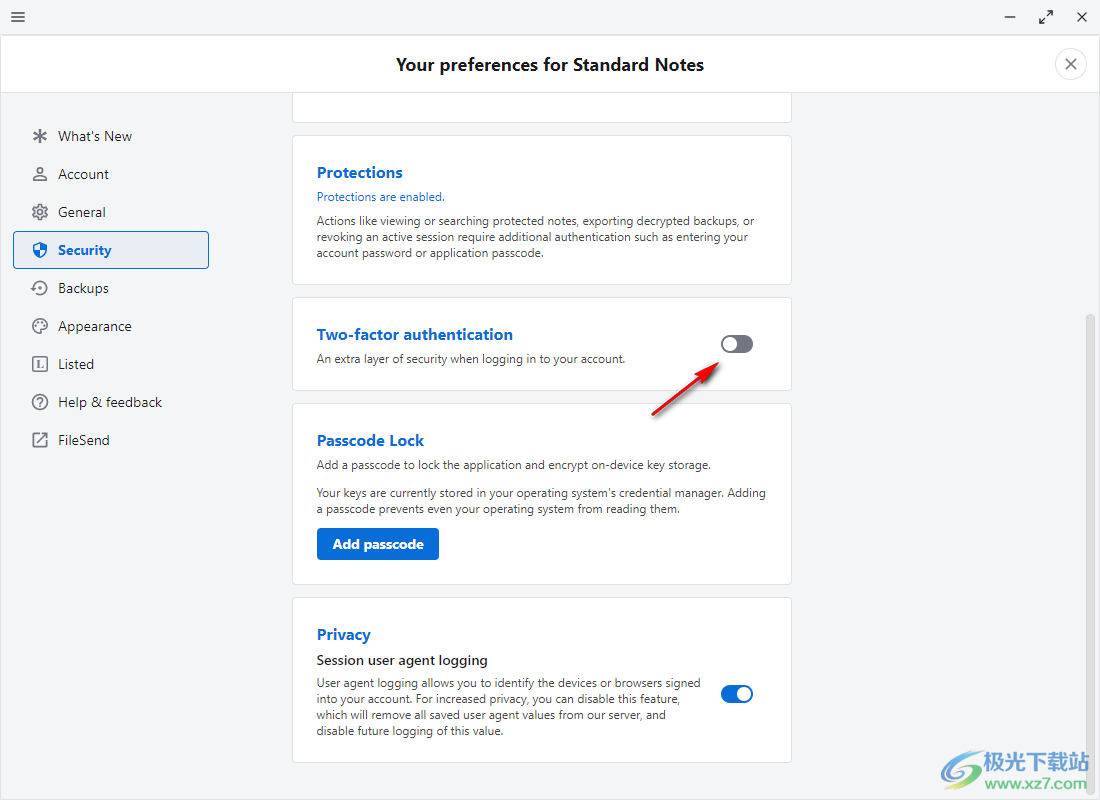Click 'Session user agent logging' label
This screenshot has width=1100, height=800.
[402, 660]
